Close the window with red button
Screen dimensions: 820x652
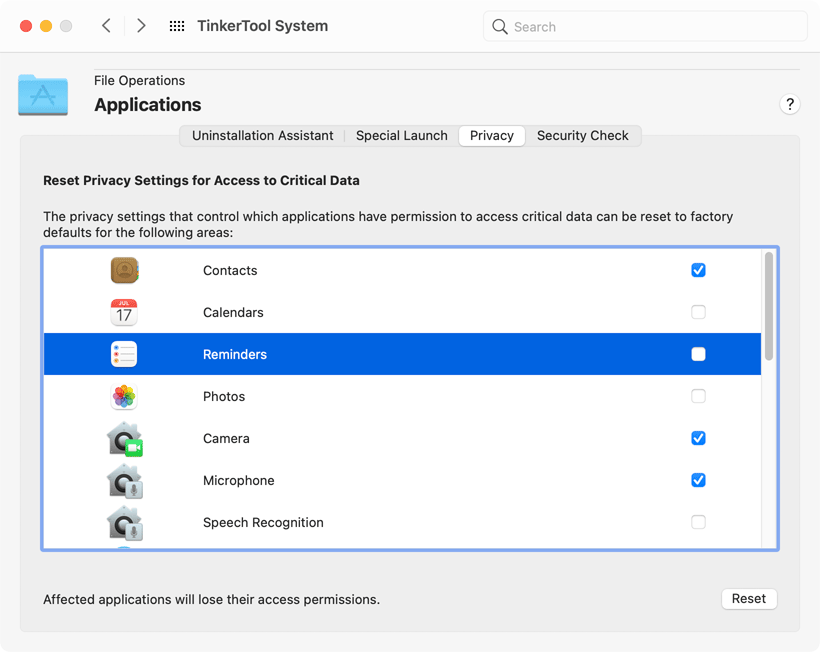pos(26,26)
